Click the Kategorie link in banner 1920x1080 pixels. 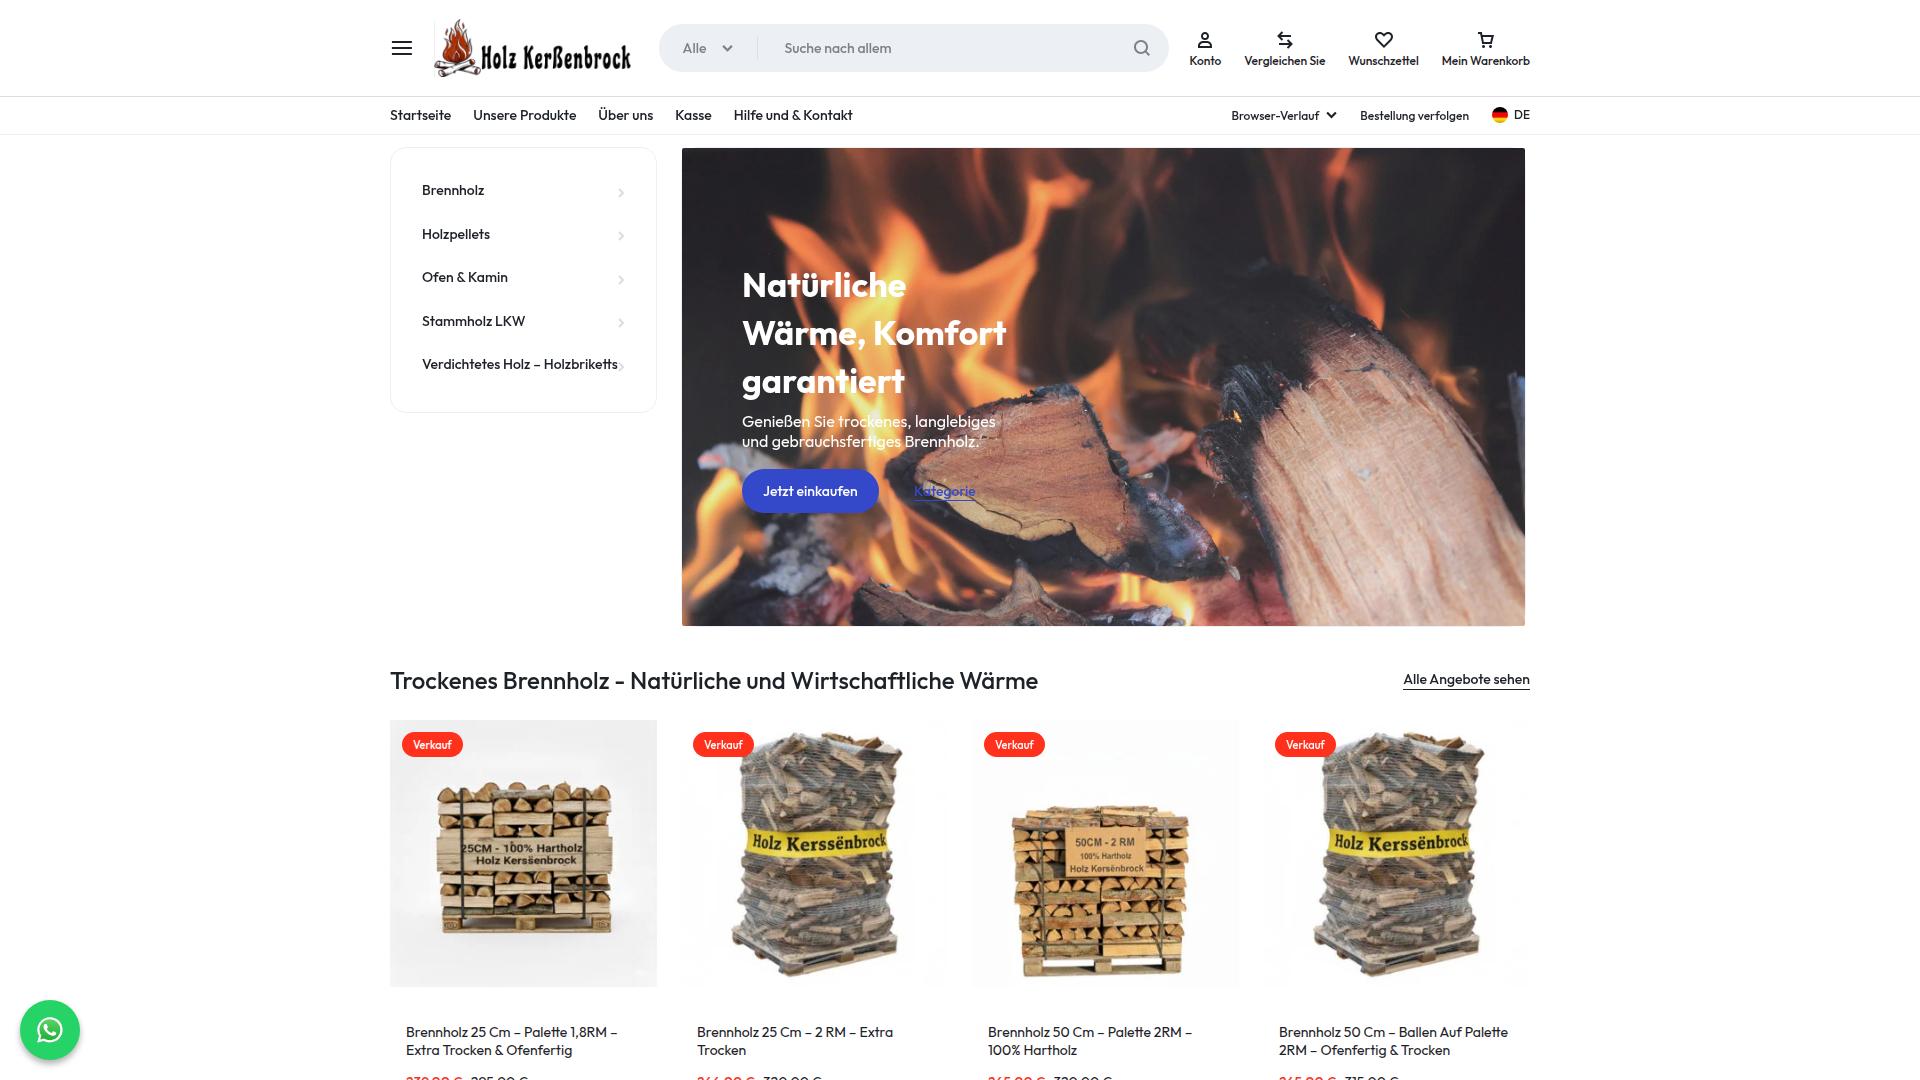(944, 491)
